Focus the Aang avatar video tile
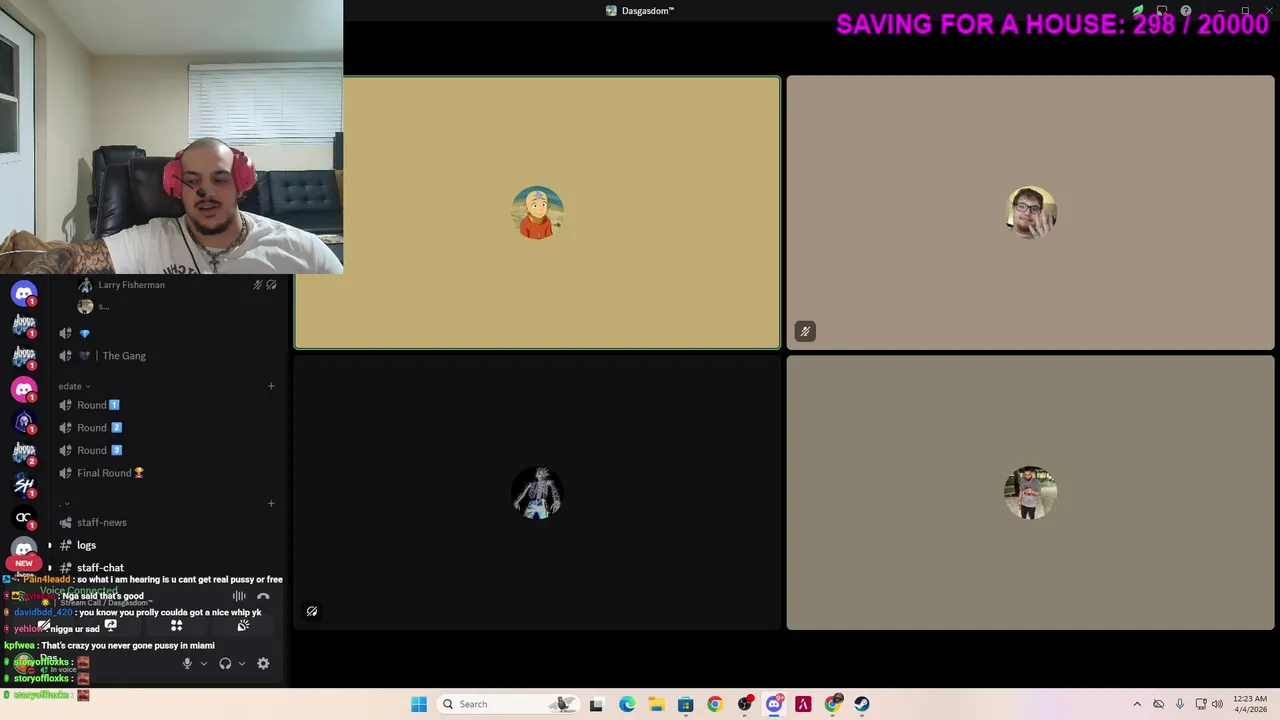This screenshot has height=720, width=1280. pyautogui.click(x=537, y=213)
